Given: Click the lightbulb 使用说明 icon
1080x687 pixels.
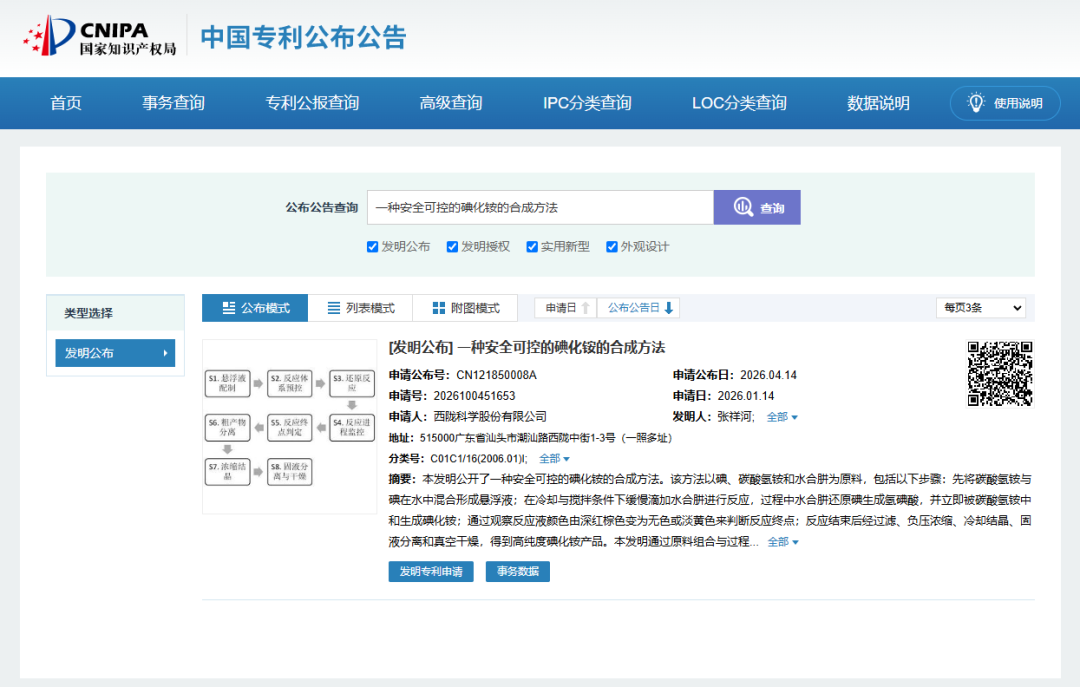Looking at the screenshot, I should tap(976, 103).
